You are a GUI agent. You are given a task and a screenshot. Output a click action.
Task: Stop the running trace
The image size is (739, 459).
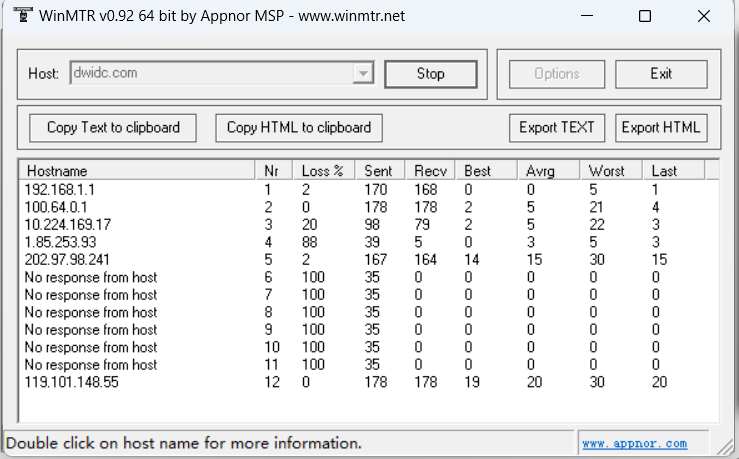(431, 74)
